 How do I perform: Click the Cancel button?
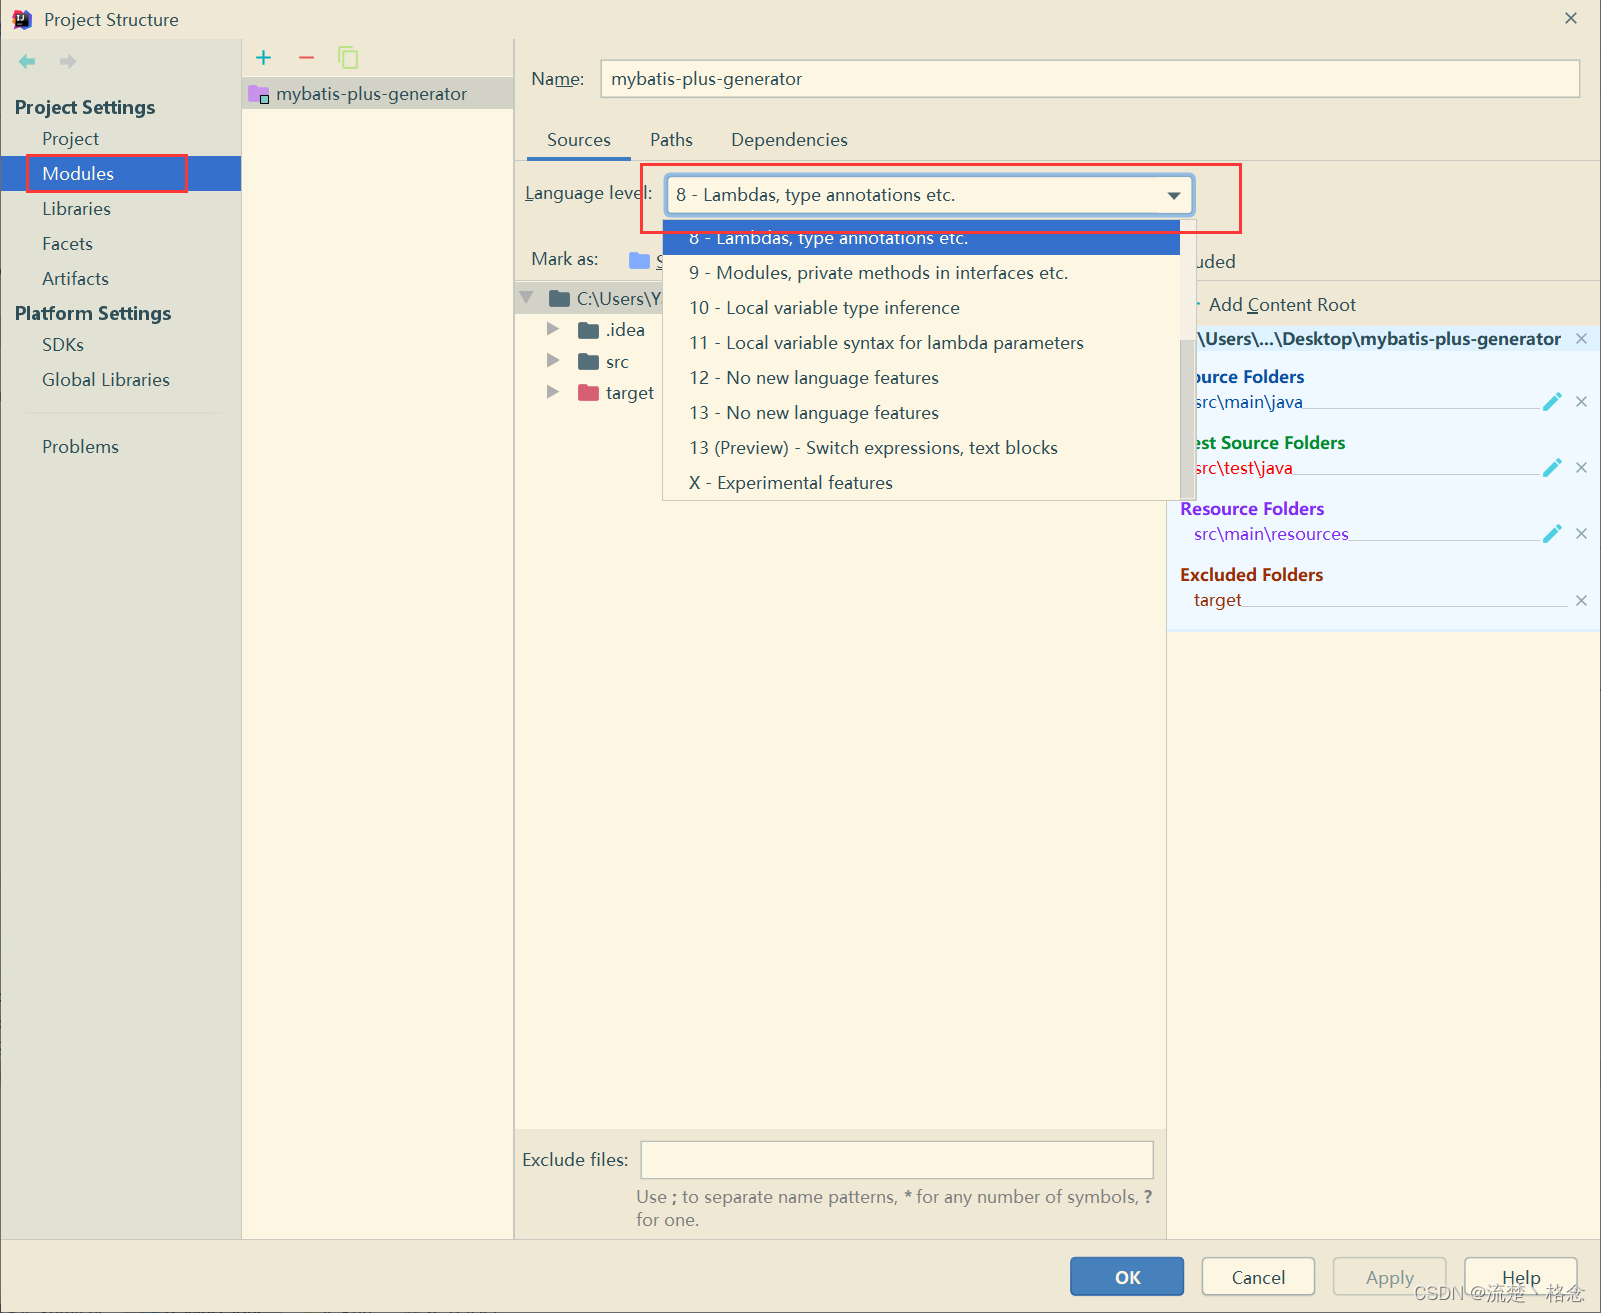[x=1258, y=1277]
